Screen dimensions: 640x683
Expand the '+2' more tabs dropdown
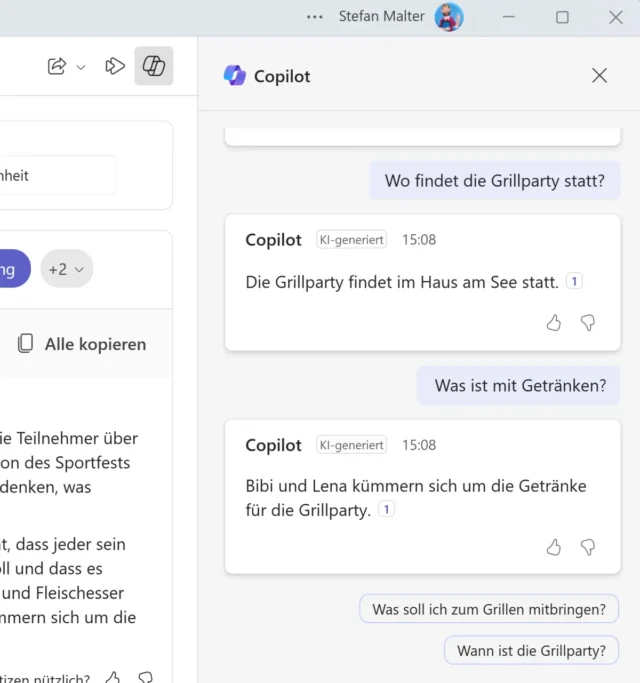67,269
